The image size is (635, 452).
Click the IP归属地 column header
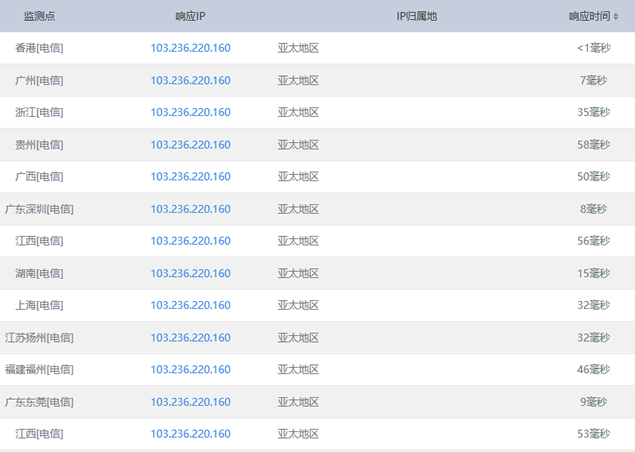(417, 16)
